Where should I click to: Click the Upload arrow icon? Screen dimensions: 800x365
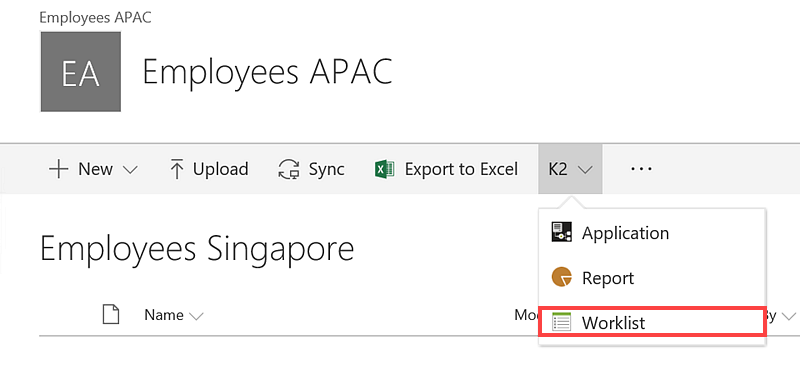177,169
